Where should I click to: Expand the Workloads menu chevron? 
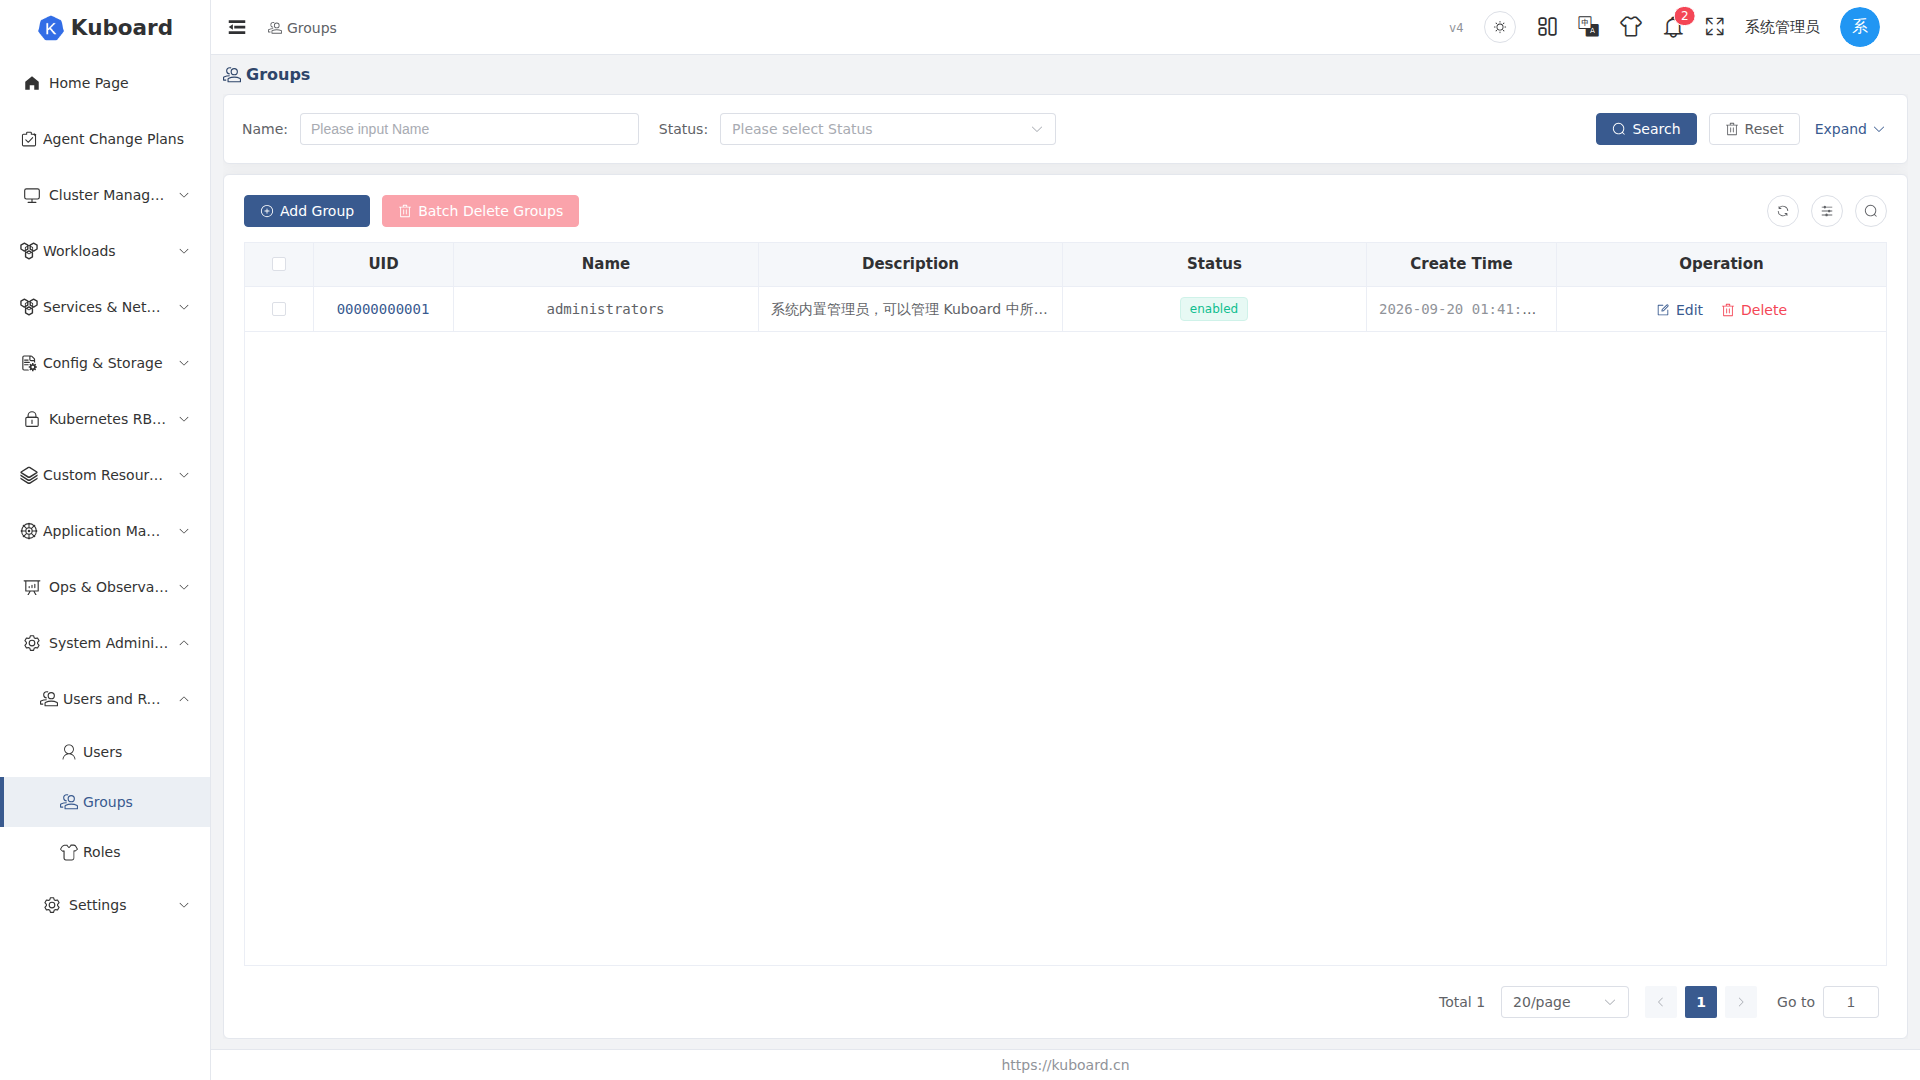click(x=184, y=251)
